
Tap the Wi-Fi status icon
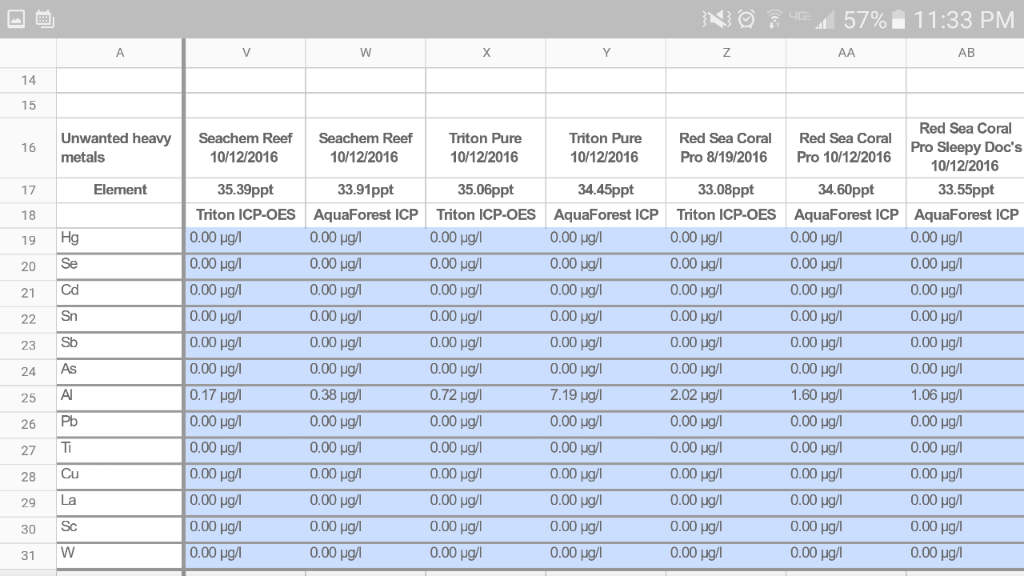775,20
